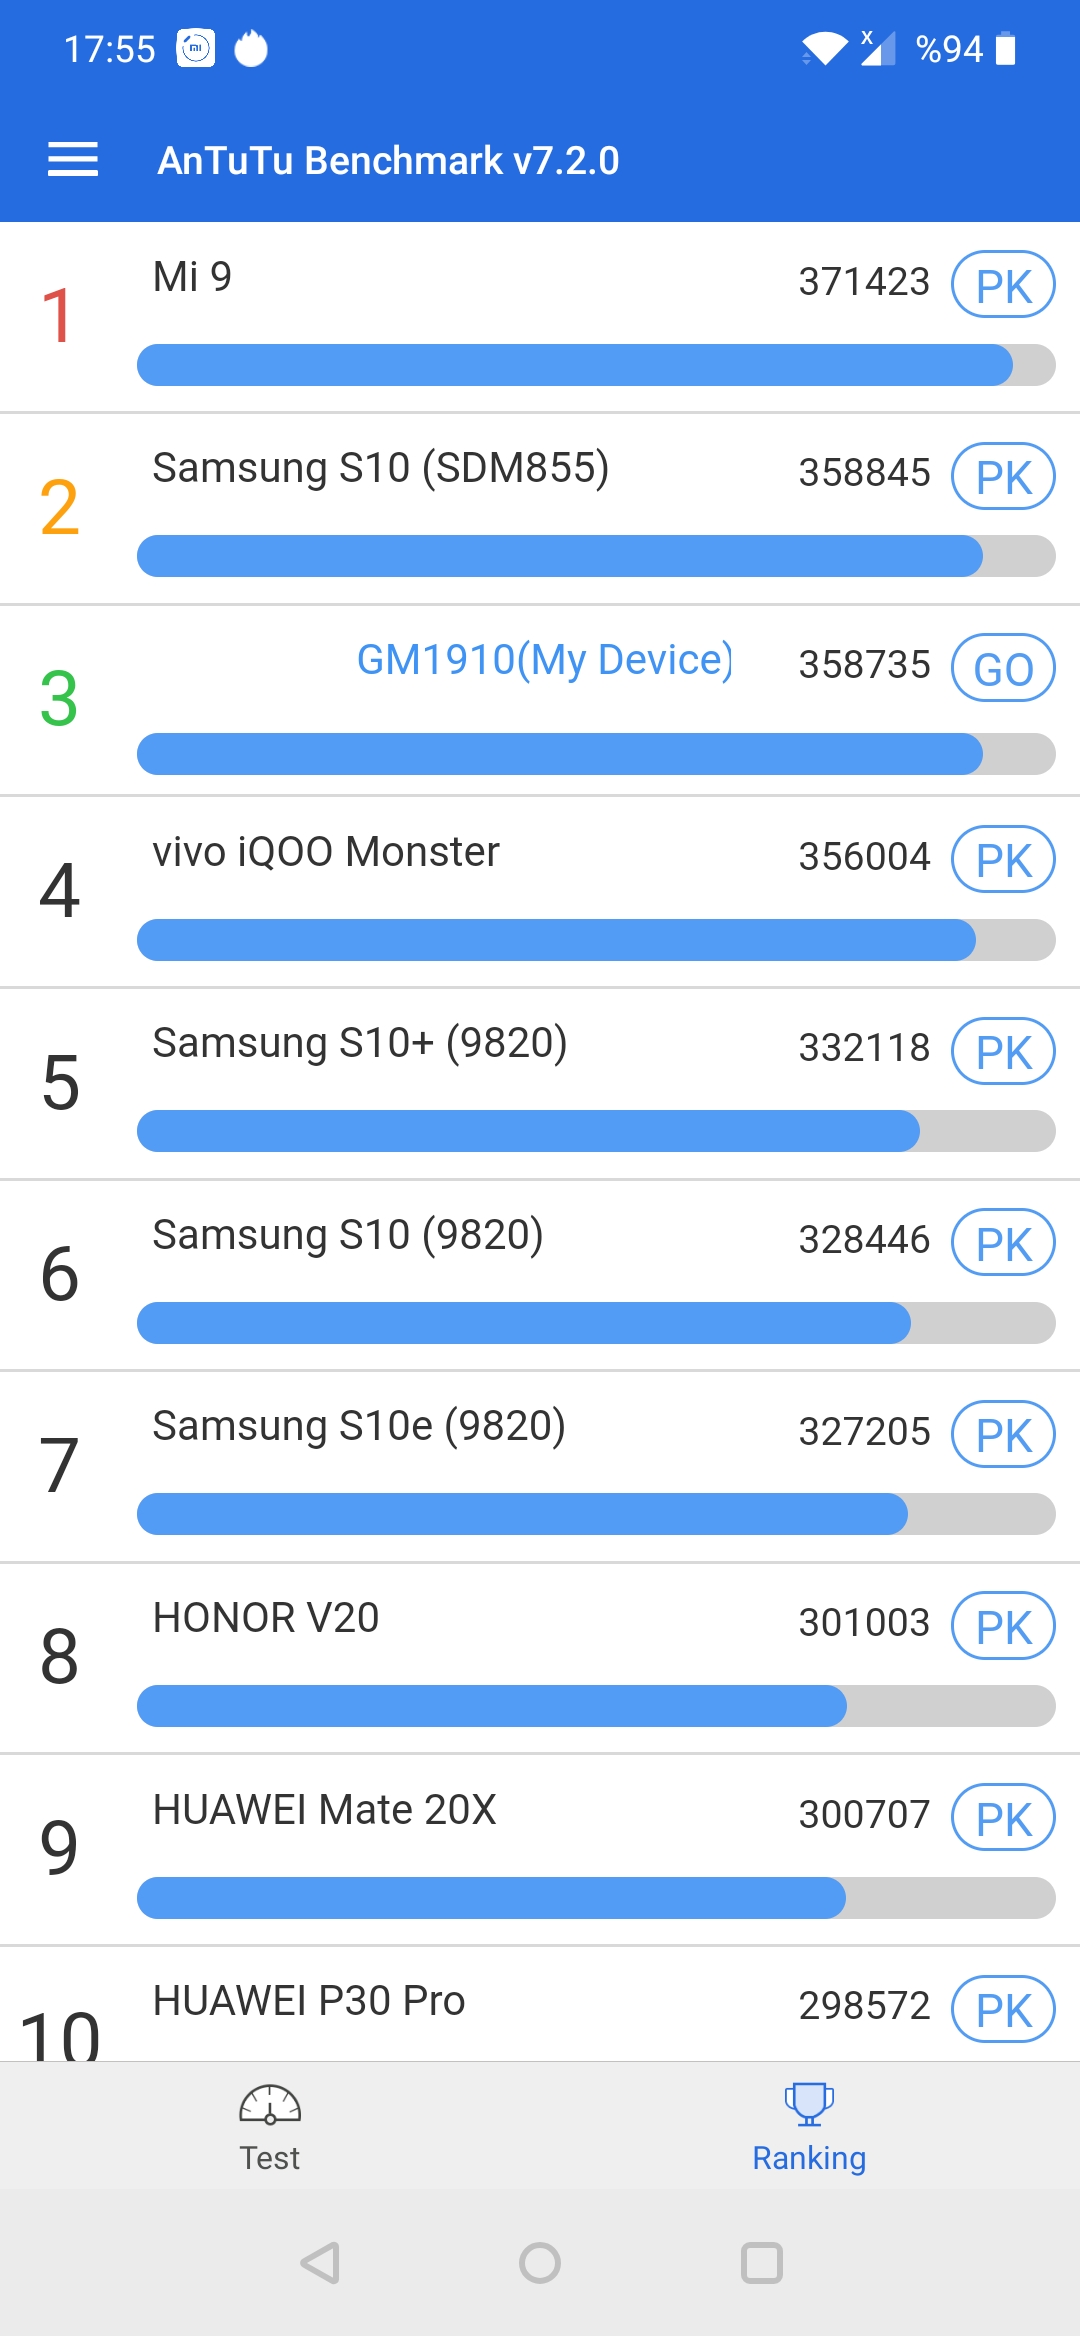Screen dimensions: 1080x2336
Task: Tap PK for HUAWEI P30 Pro
Action: (1003, 2009)
